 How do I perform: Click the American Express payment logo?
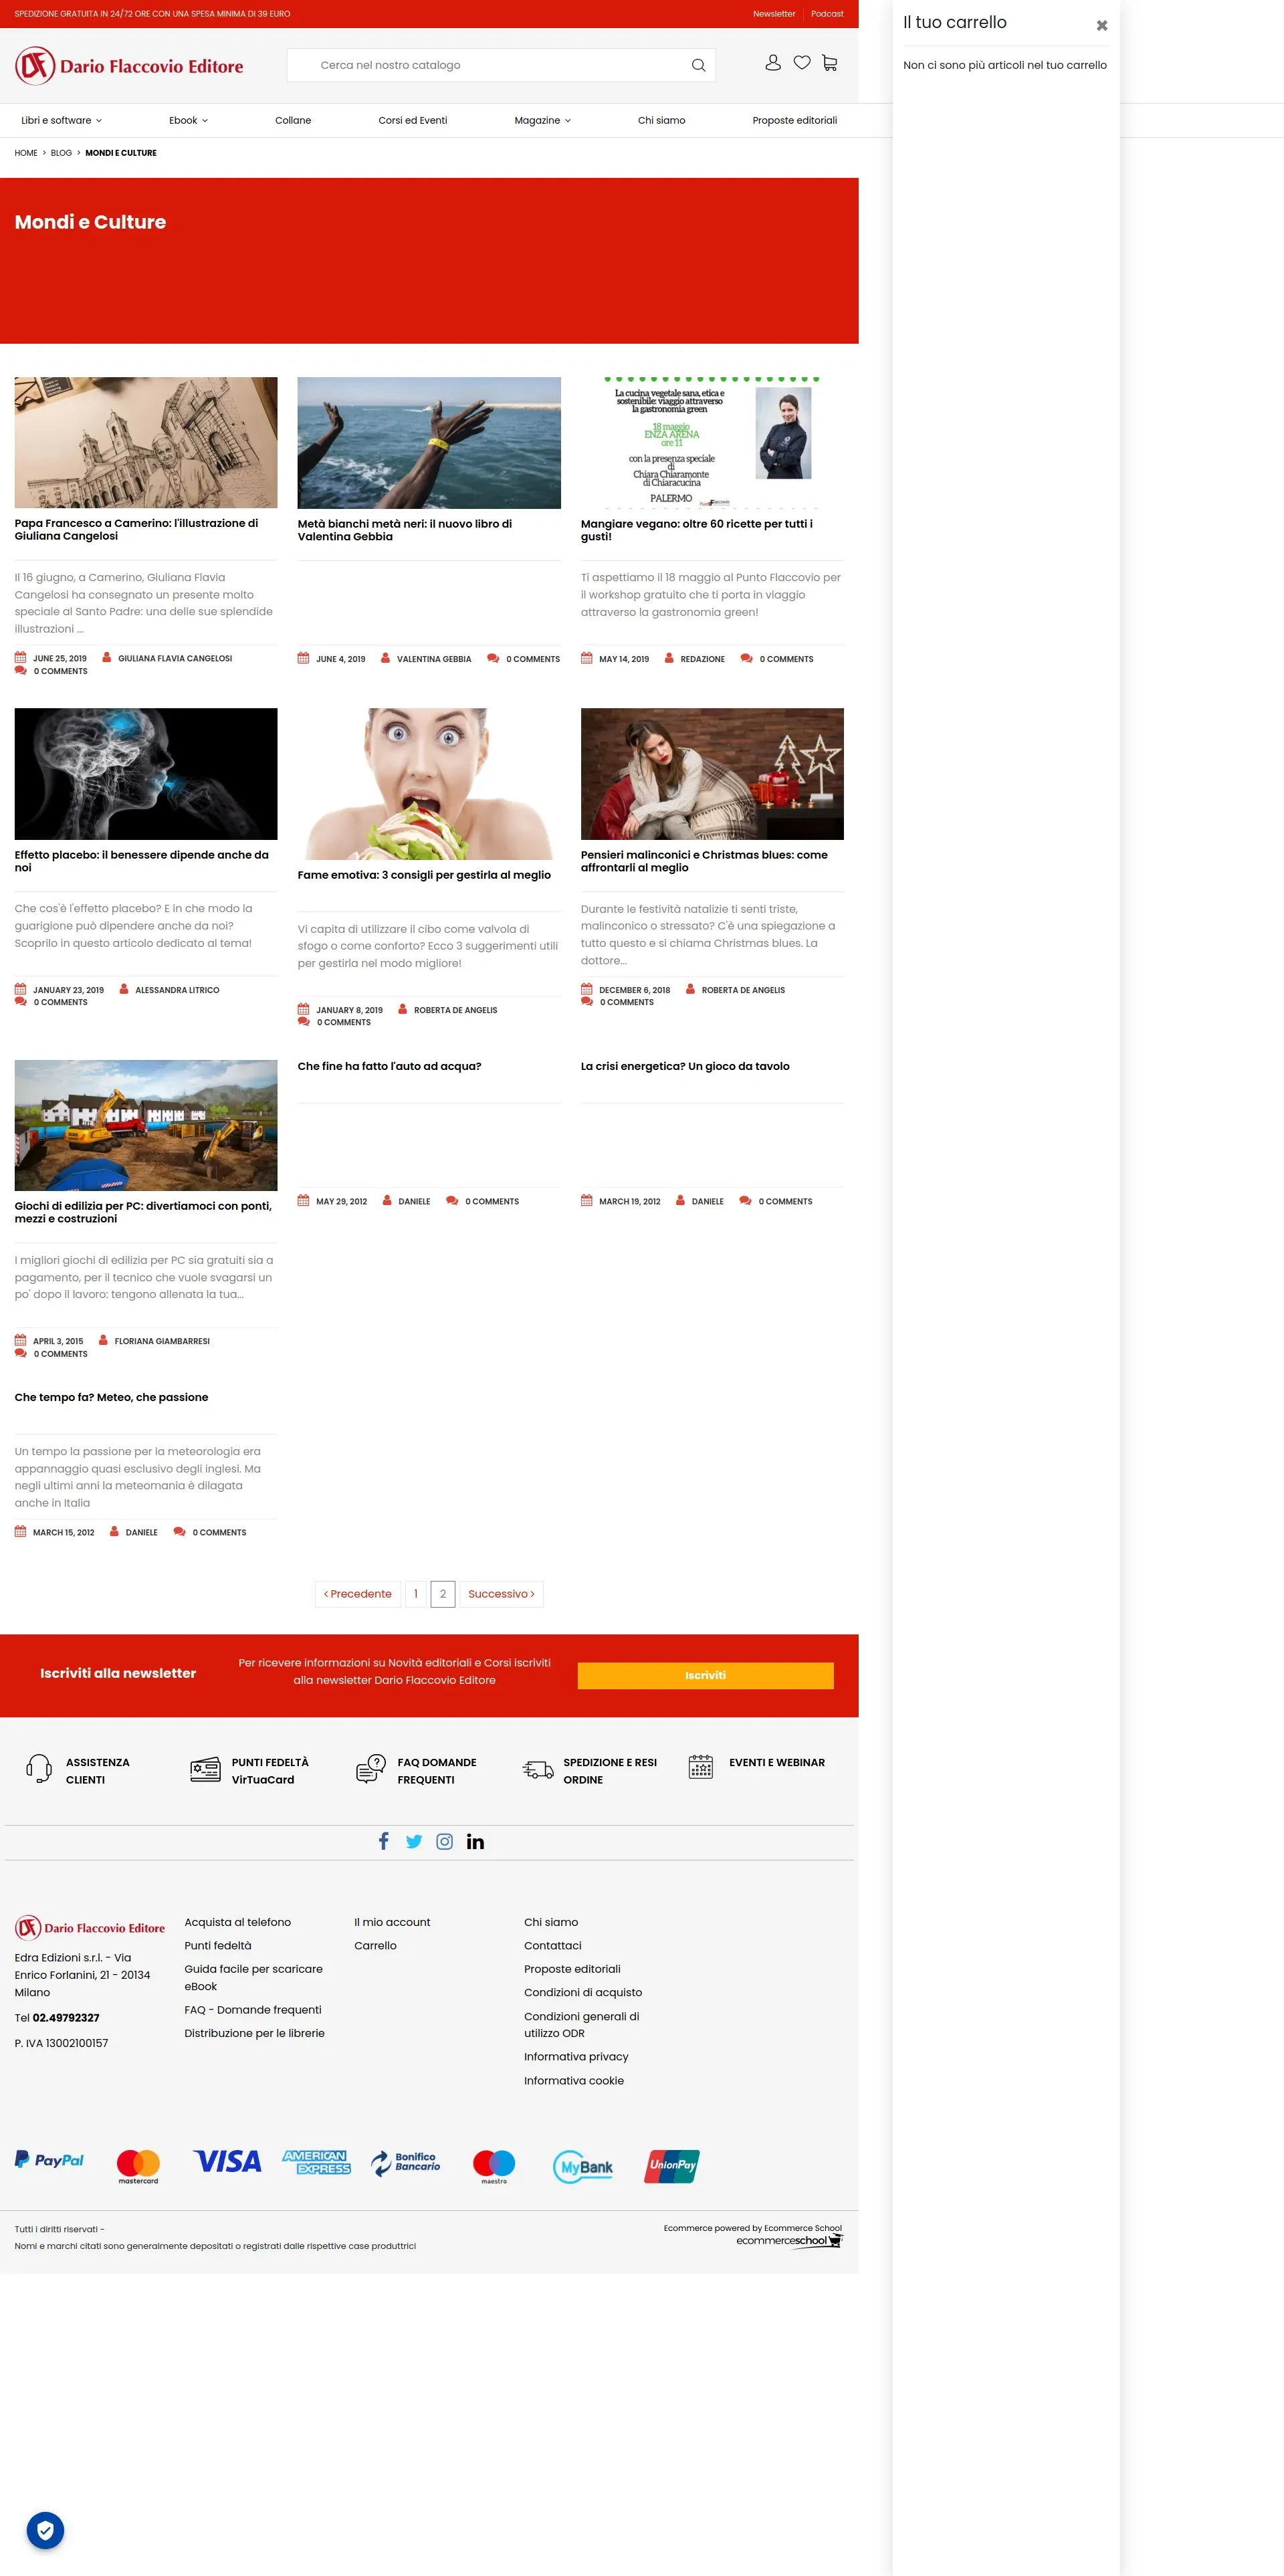pos(316,2162)
